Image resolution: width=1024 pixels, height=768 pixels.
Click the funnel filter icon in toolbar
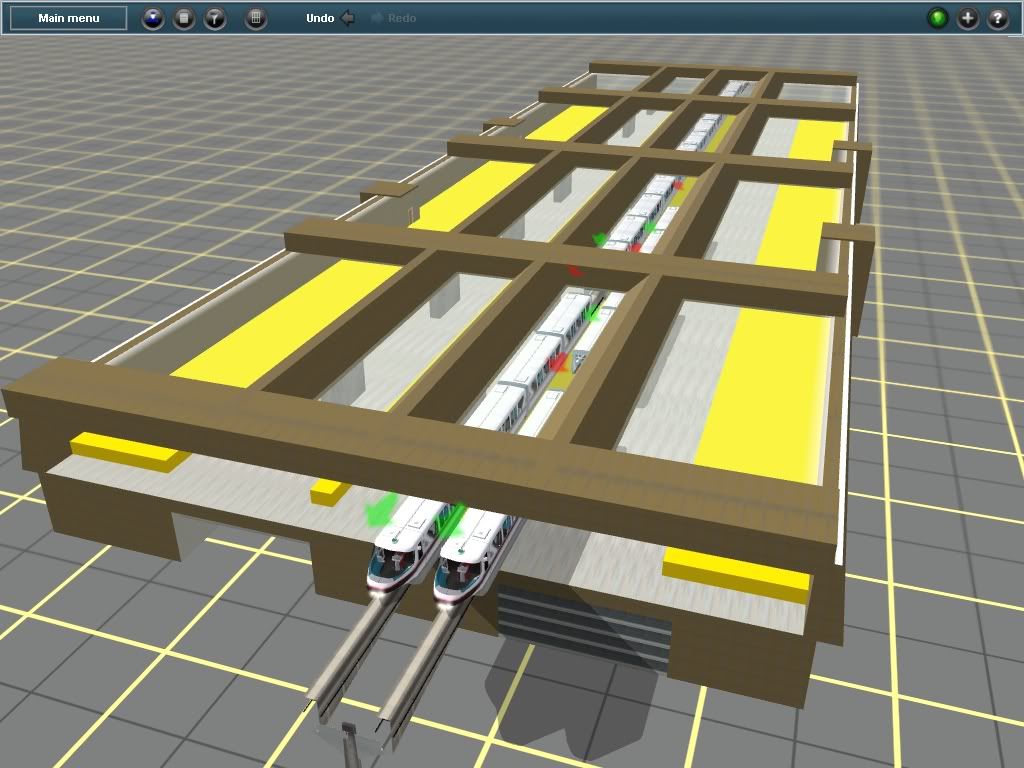(x=215, y=18)
